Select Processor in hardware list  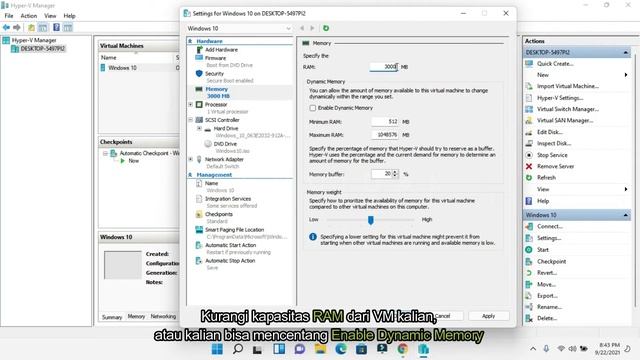click(x=216, y=104)
